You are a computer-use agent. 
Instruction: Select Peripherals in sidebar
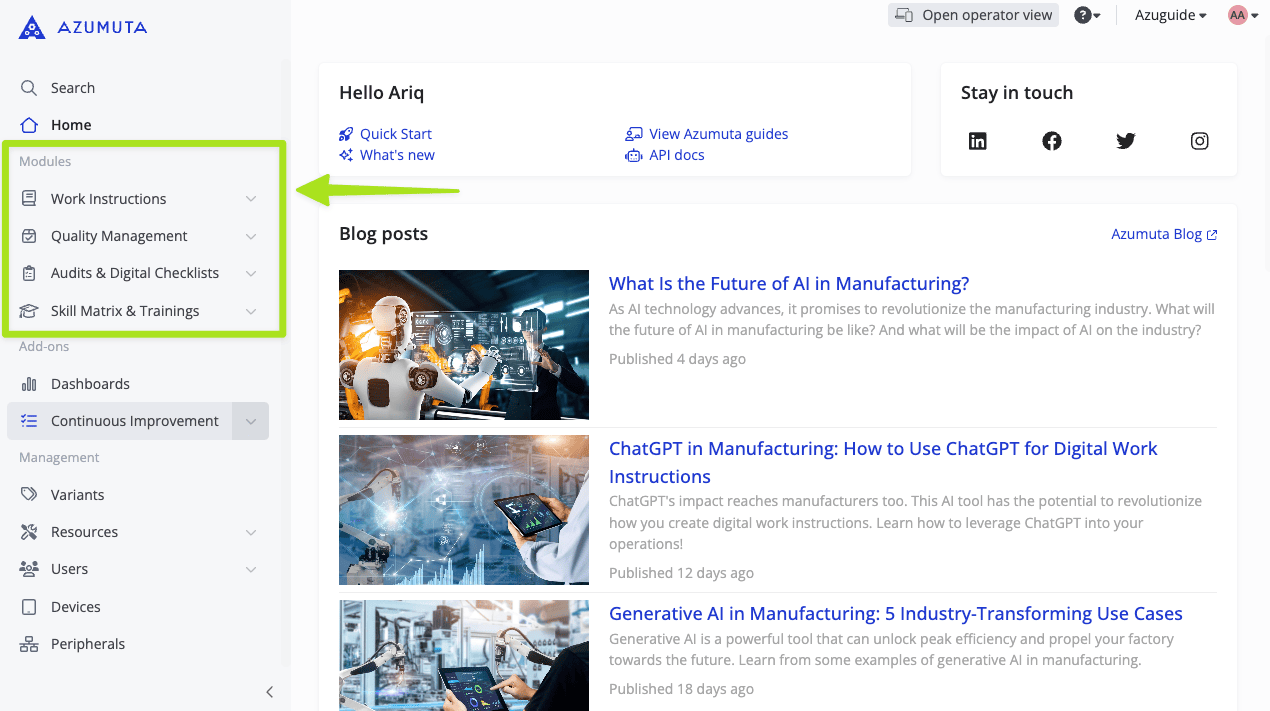point(87,644)
